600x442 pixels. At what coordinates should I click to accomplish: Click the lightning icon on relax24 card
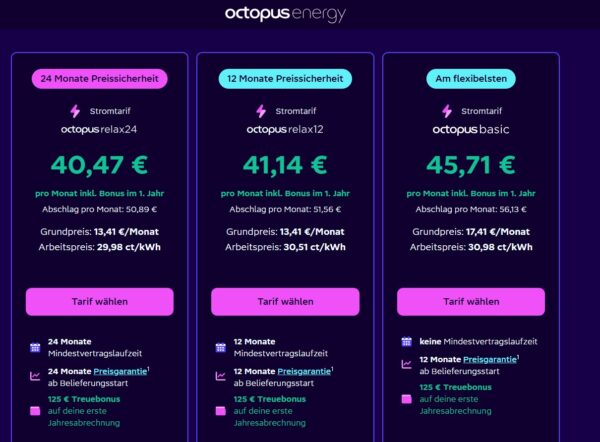click(x=75, y=112)
